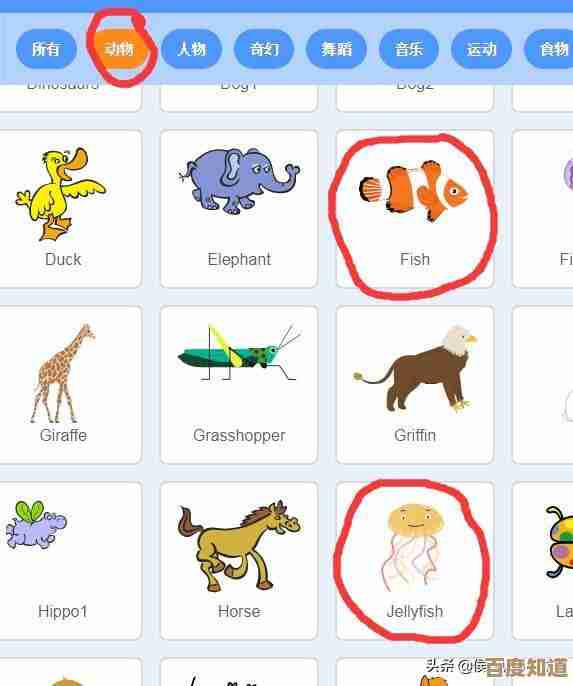Switch to the 奇幻 category
The width and height of the screenshot is (573, 686).
(264, 49)
